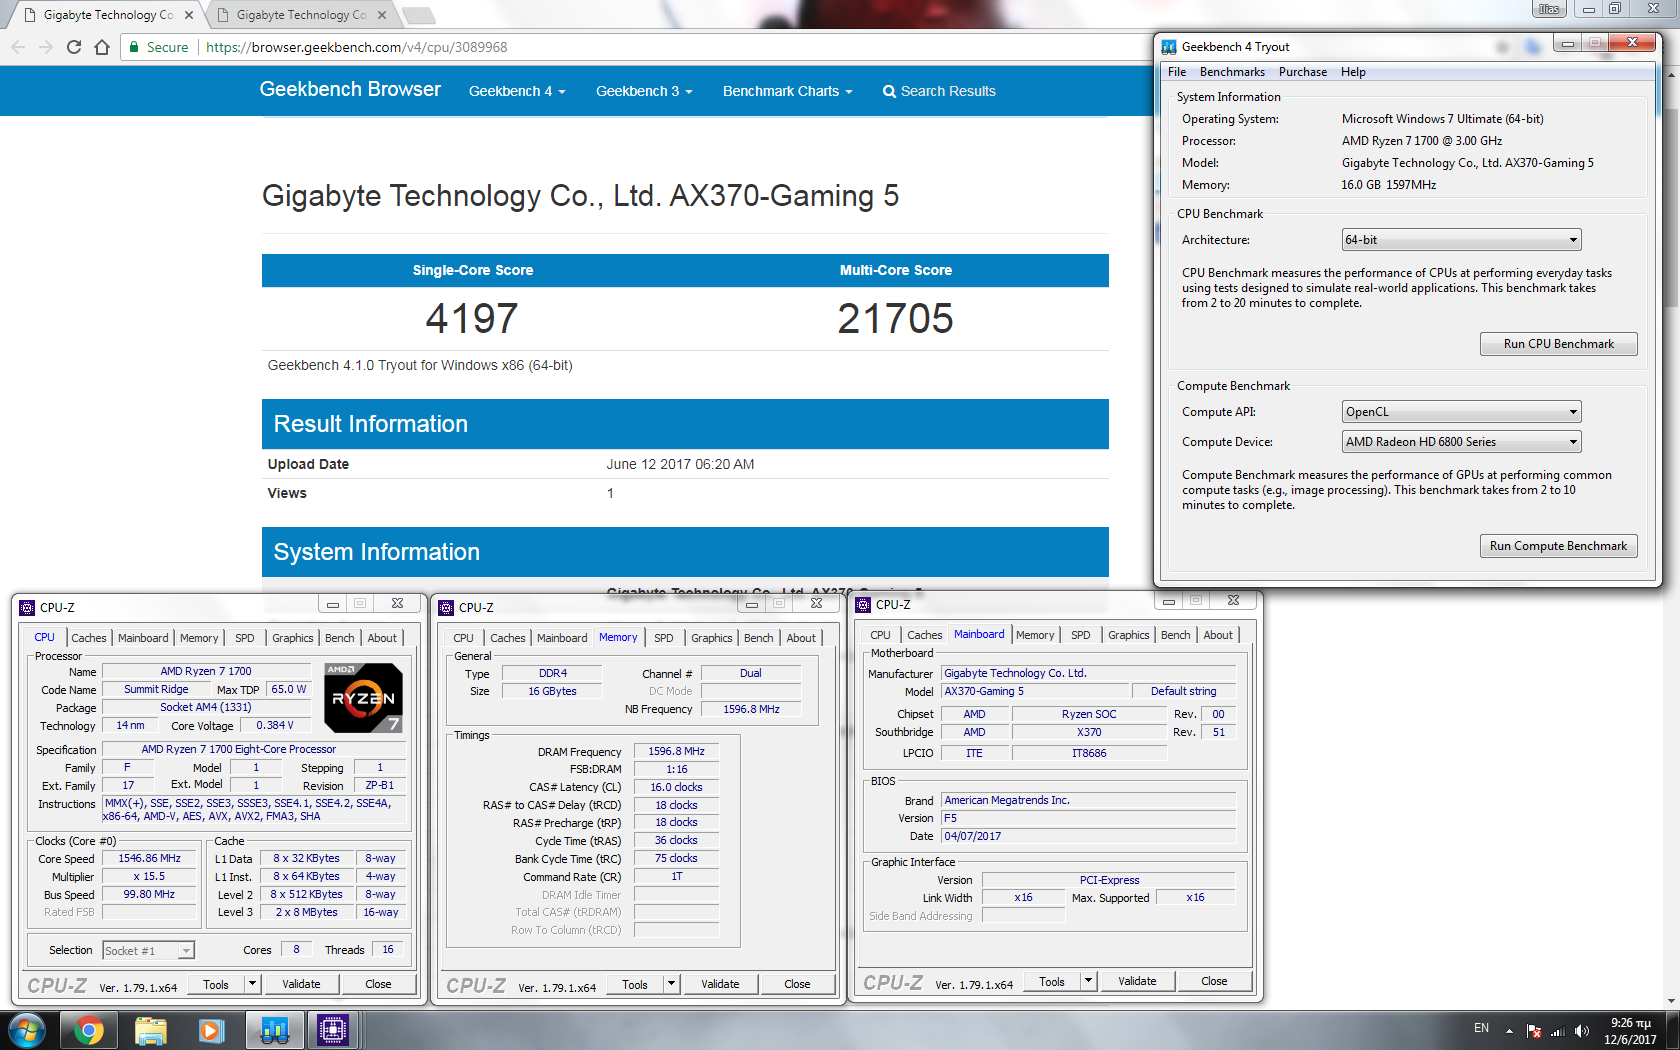Open Tools dropdown arrow in left CPU-Z
This screenshot has width=1680, height=1050.
pyautogui.click(x=253, y=984)
